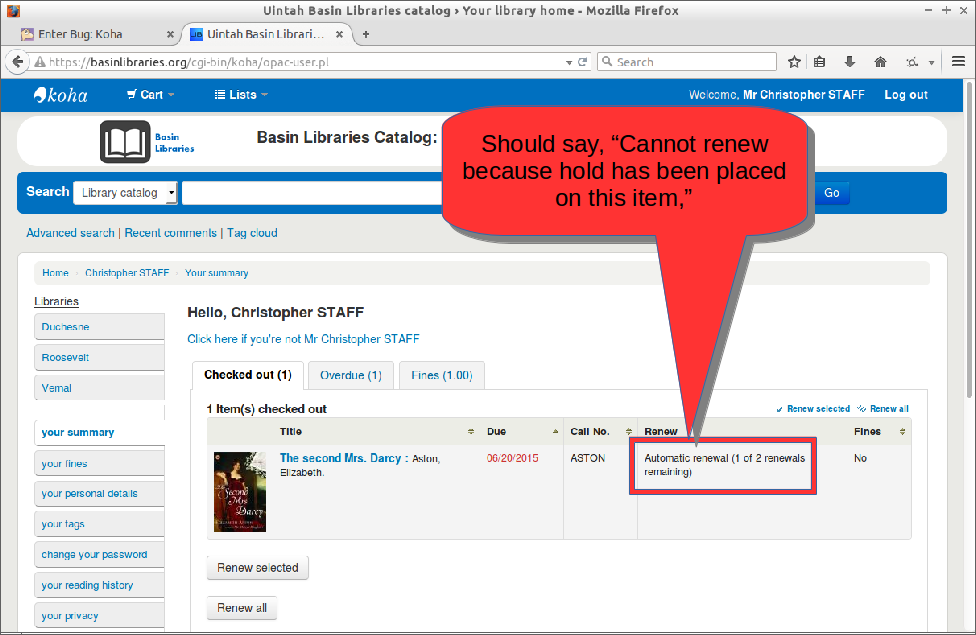The height and width of the screenshot is (635, 976).
Task: Go to Firefox home page icon
Action: 880,62
